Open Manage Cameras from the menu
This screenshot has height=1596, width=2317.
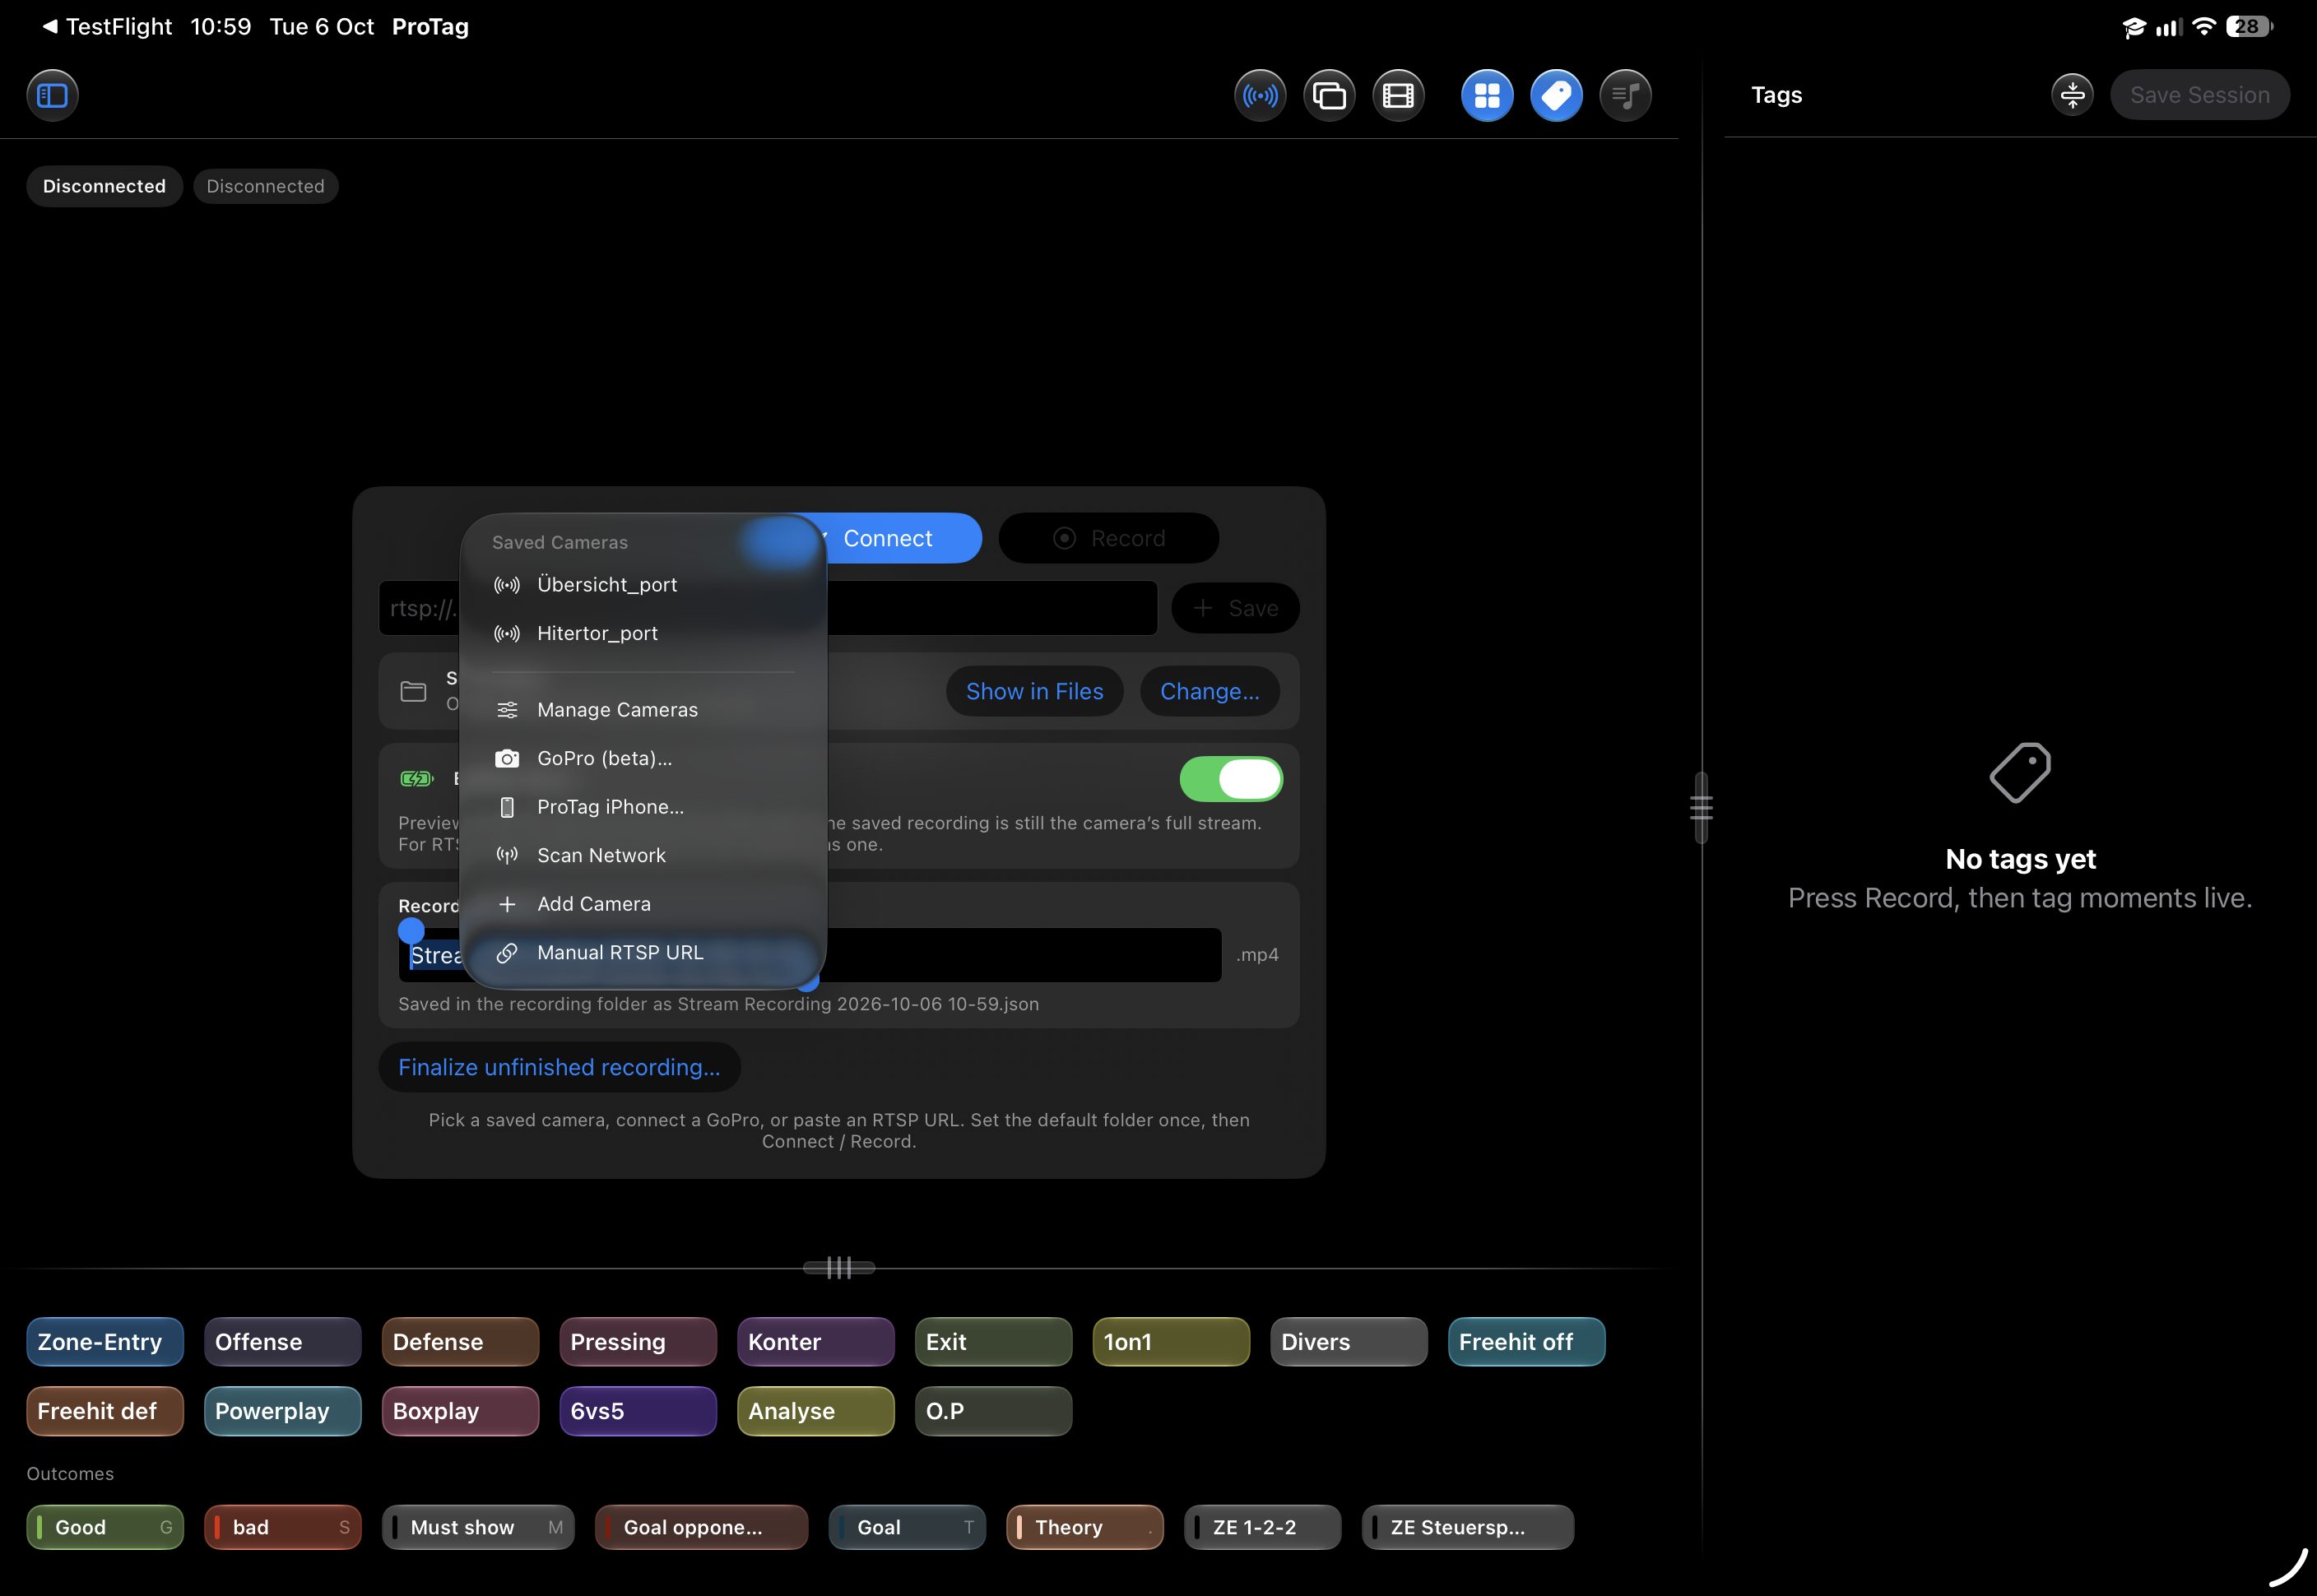click(x=643, y=709)
